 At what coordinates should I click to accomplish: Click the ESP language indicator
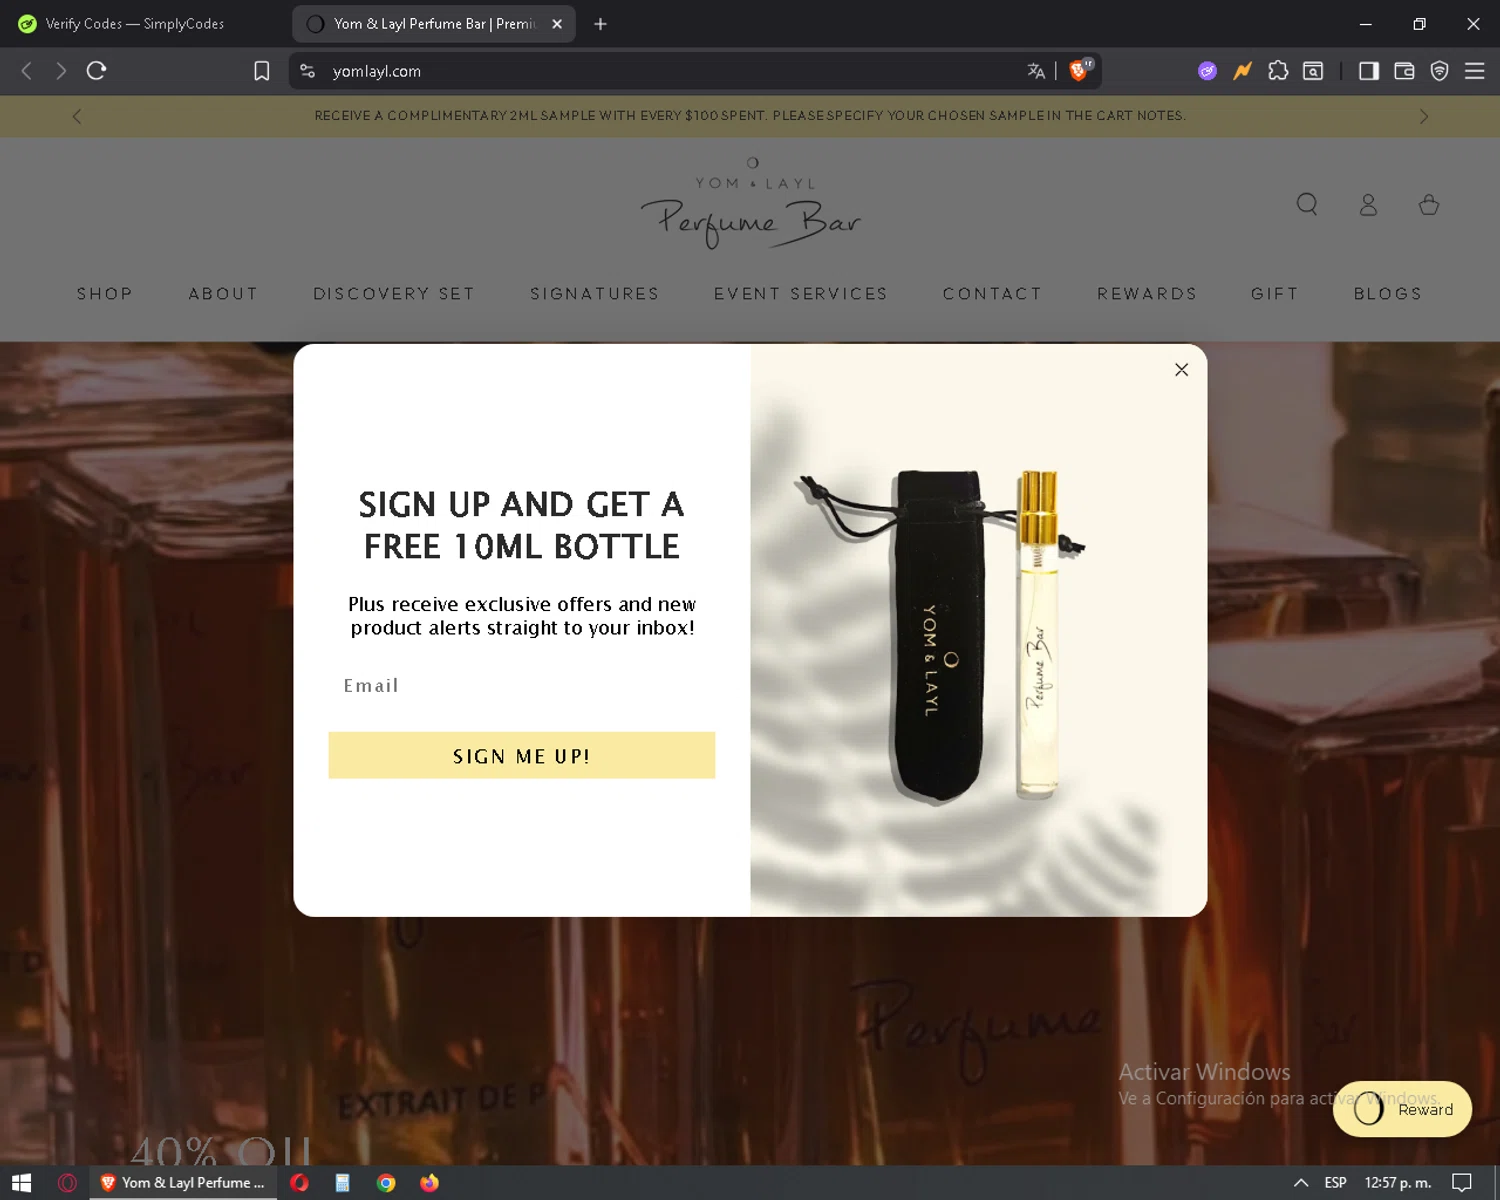(x=1335, y=1183)
